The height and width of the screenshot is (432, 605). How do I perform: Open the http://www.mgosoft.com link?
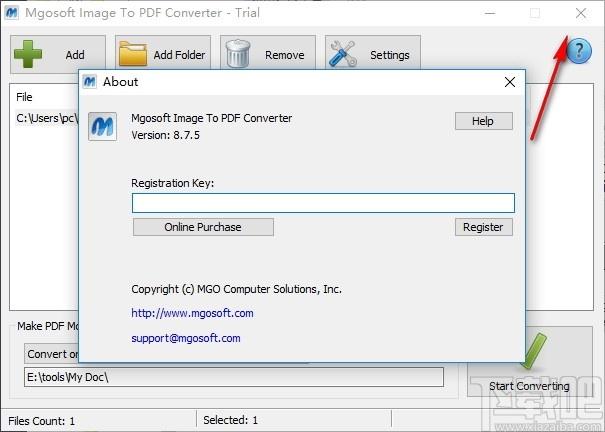[x=192, y=313]
